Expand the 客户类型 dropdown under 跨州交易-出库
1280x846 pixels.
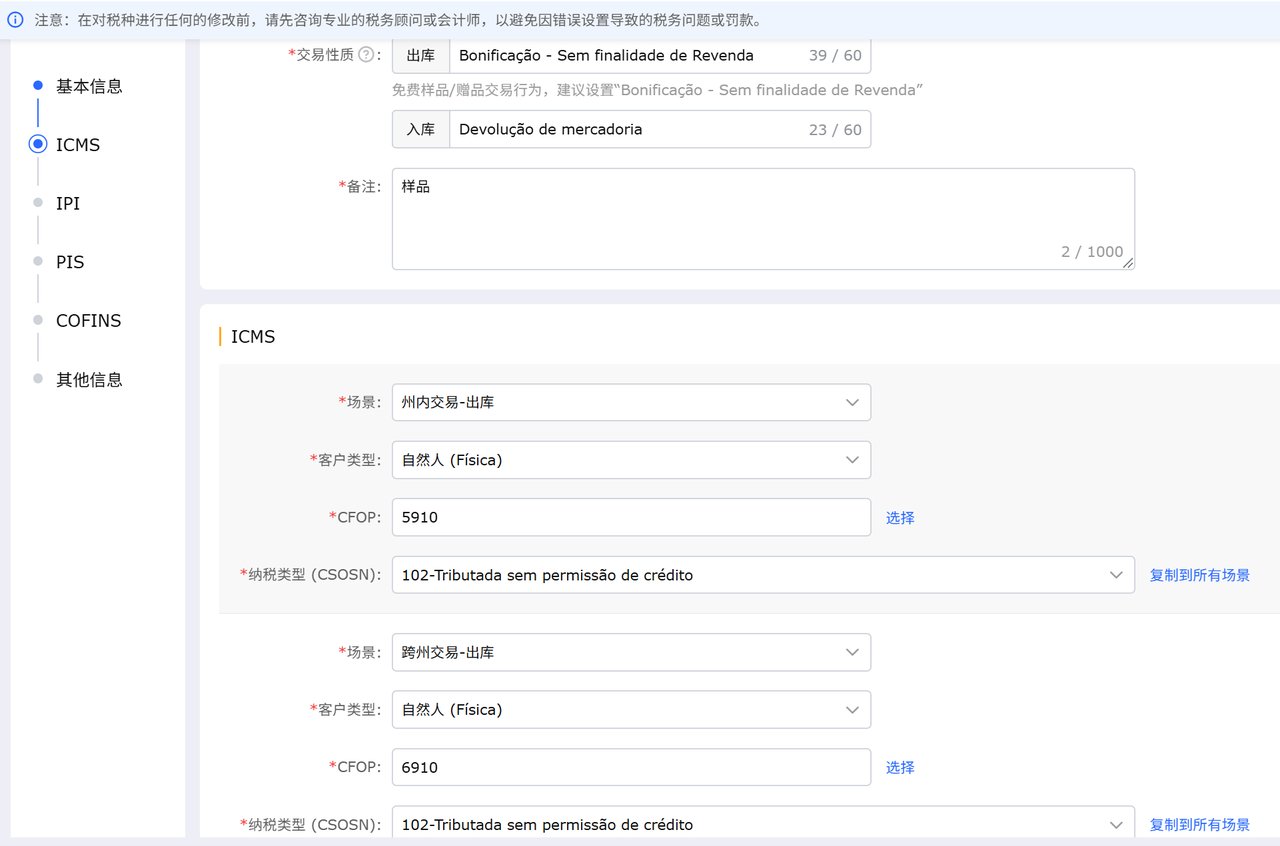tap(631, 710)
